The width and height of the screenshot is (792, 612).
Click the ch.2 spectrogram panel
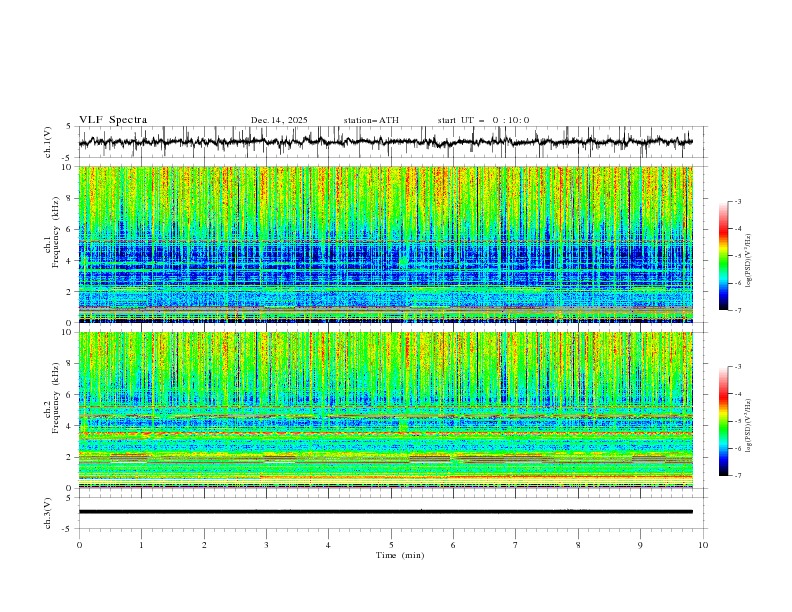point(386,410)
